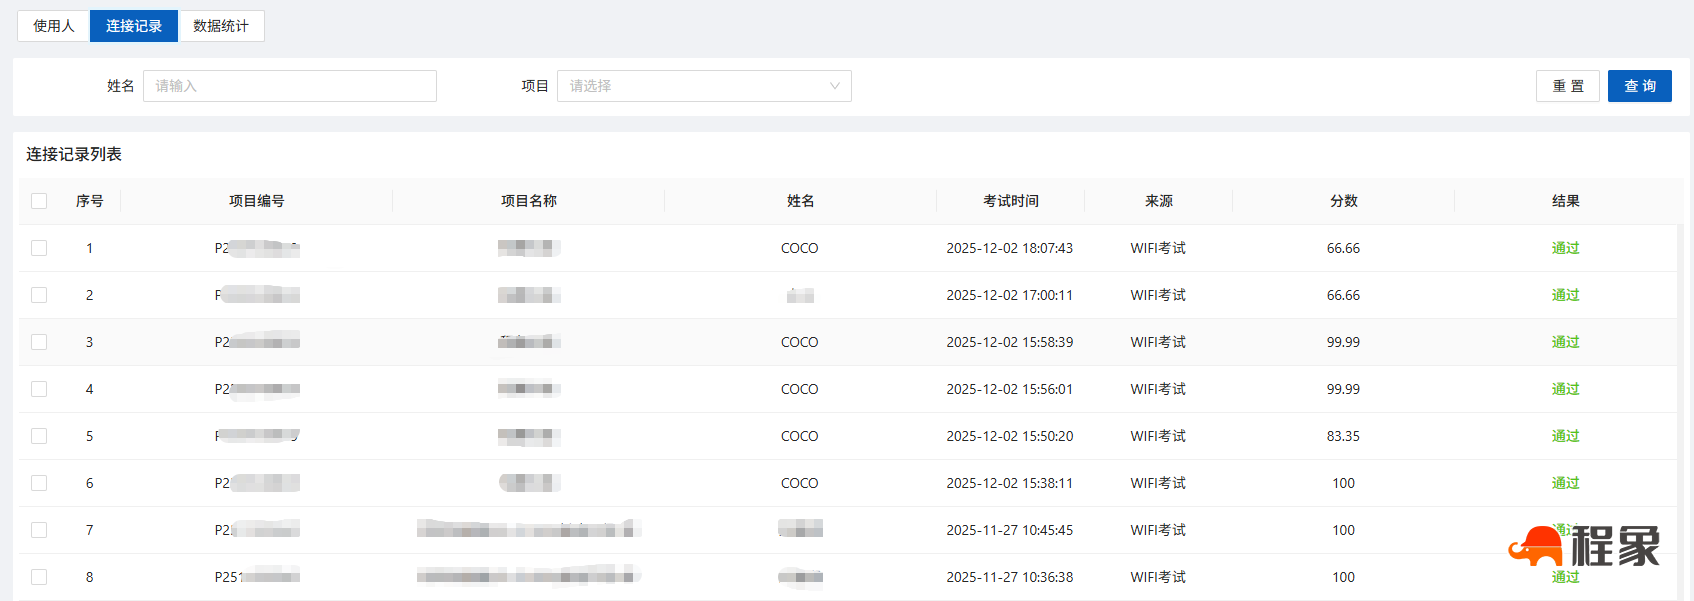Go to the 数据统计 tab

click(221, 26)
